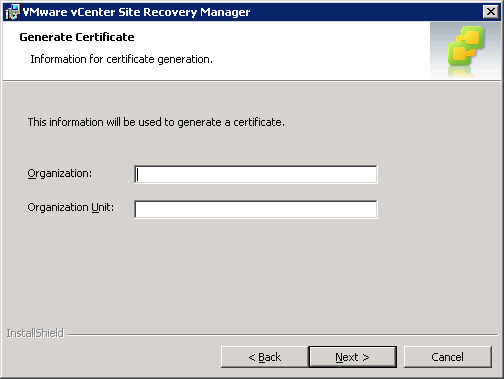Image resolution: width=504 pixels, height=379 pixels.
Task: Click the Generate Certificate heading
Action: [77, 37]
